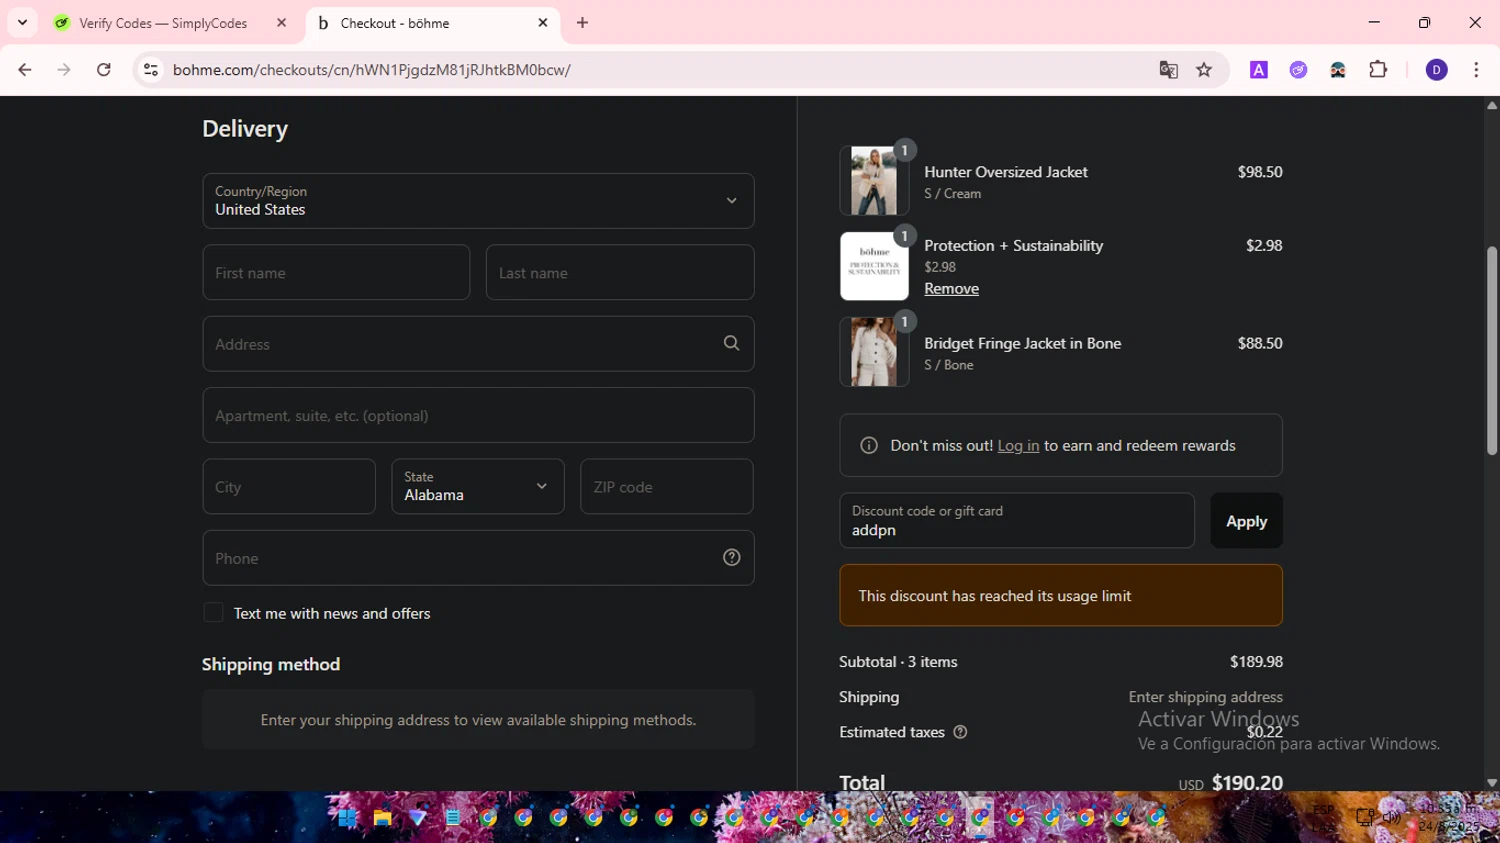
Task: Click the taskbar network icon
Action: point(1364,817)
